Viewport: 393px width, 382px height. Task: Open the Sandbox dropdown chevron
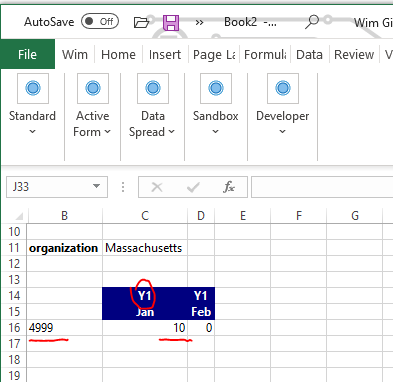pyautogui.click(x=216, y=132)
